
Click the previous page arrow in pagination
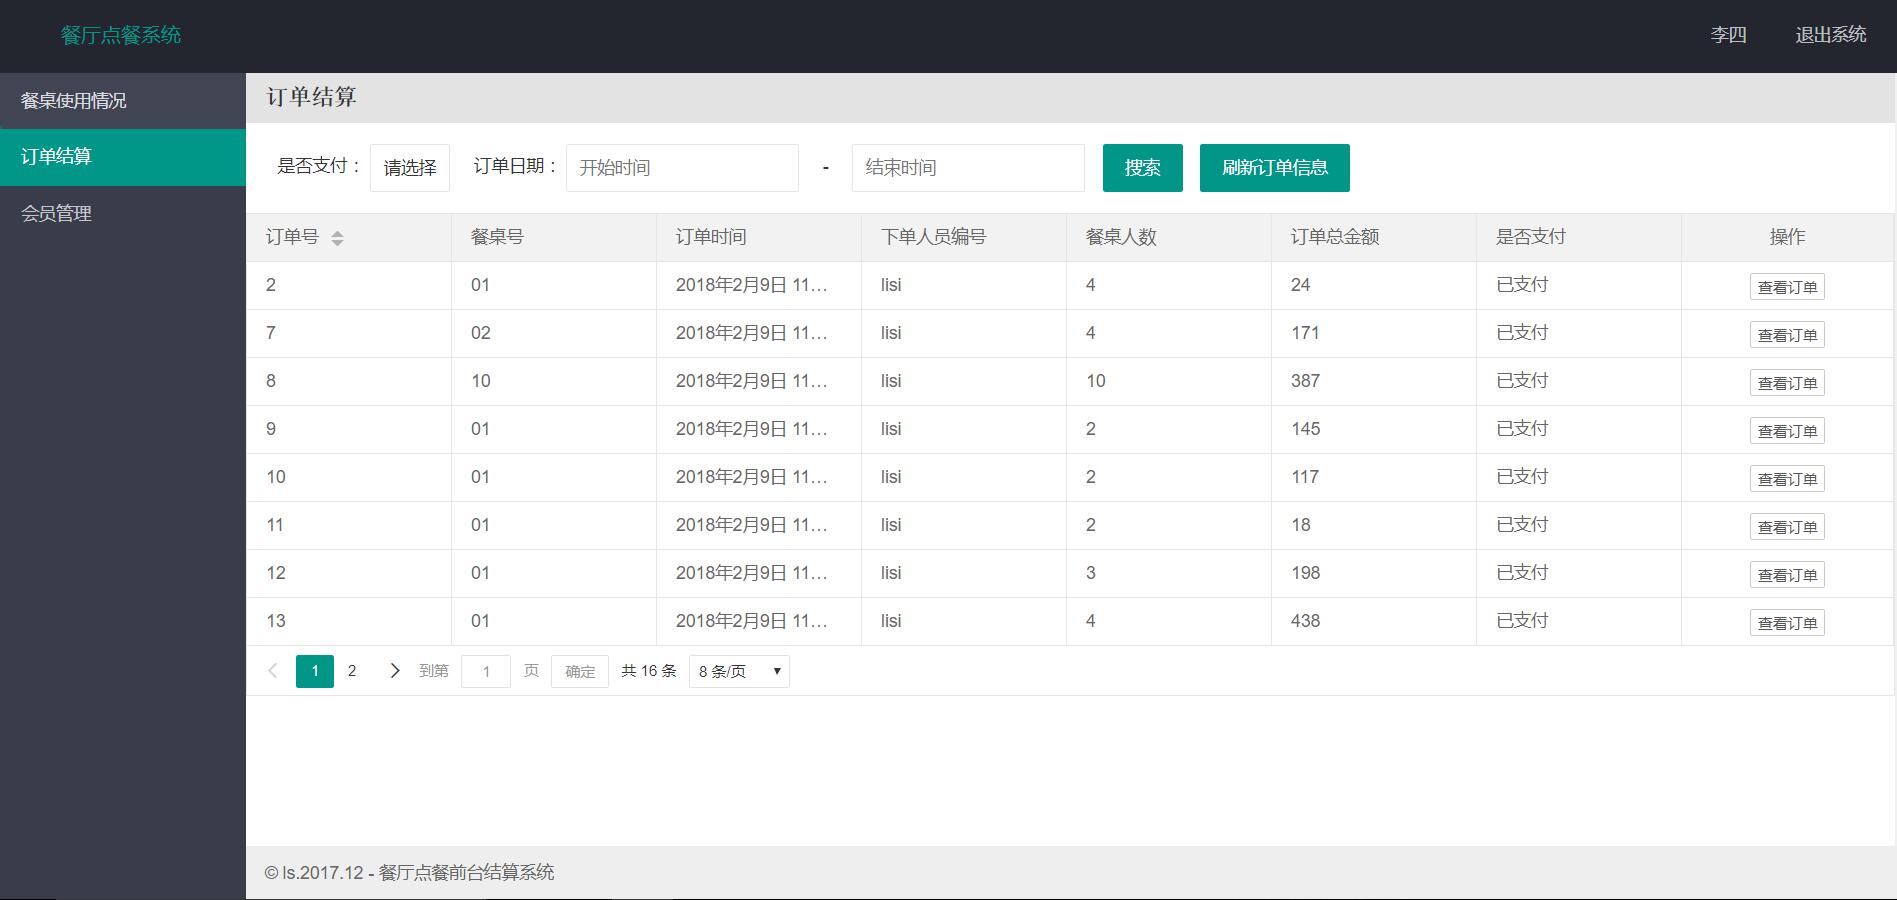tap(272, 671)
